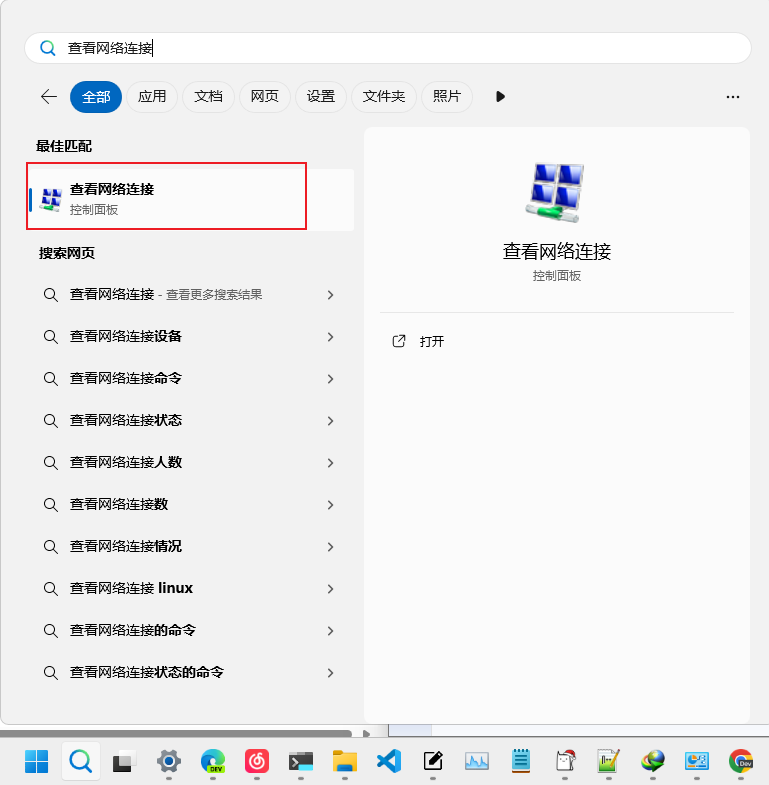The image size is (769, 785).
Task: Click the 查看网络连接 title in preview pane
Action: 557,251
